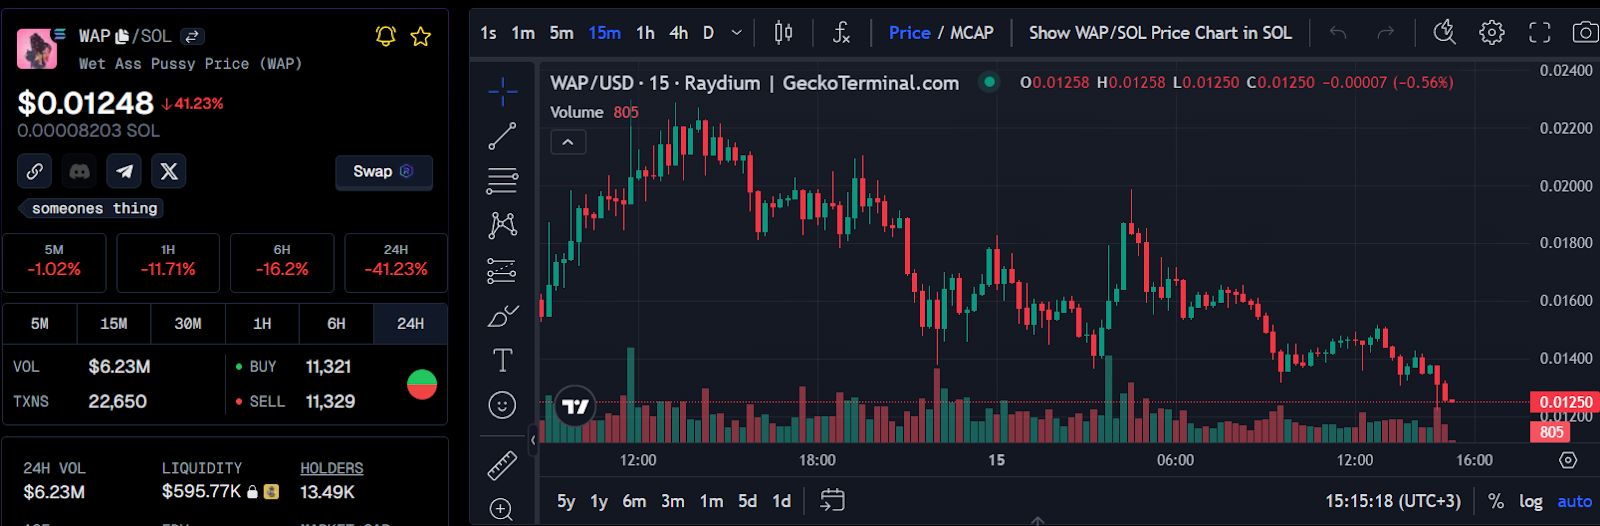Expand the timeframe dropdown chevron

[737, 33]
